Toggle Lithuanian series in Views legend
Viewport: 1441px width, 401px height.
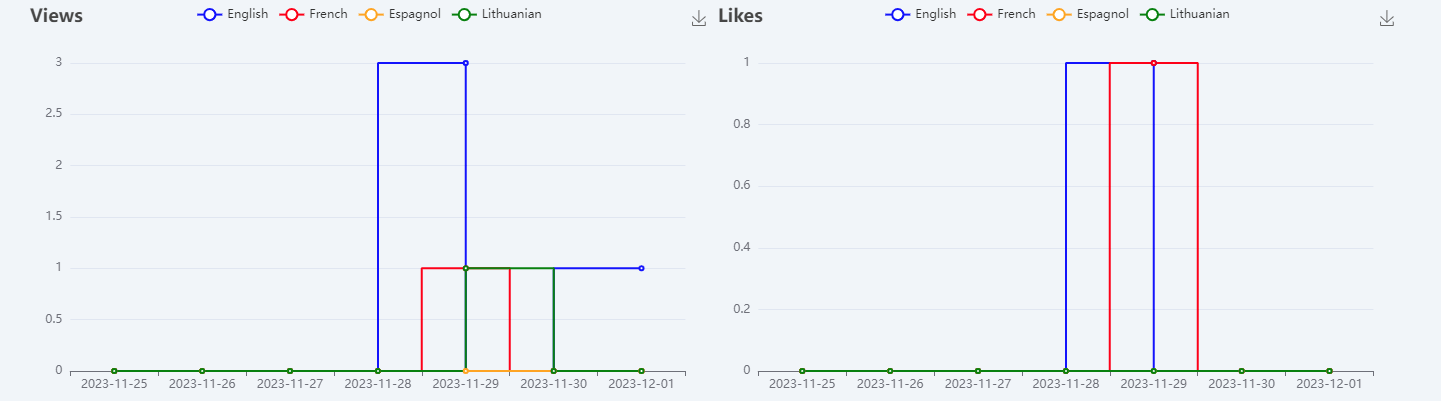coord(497,14)
